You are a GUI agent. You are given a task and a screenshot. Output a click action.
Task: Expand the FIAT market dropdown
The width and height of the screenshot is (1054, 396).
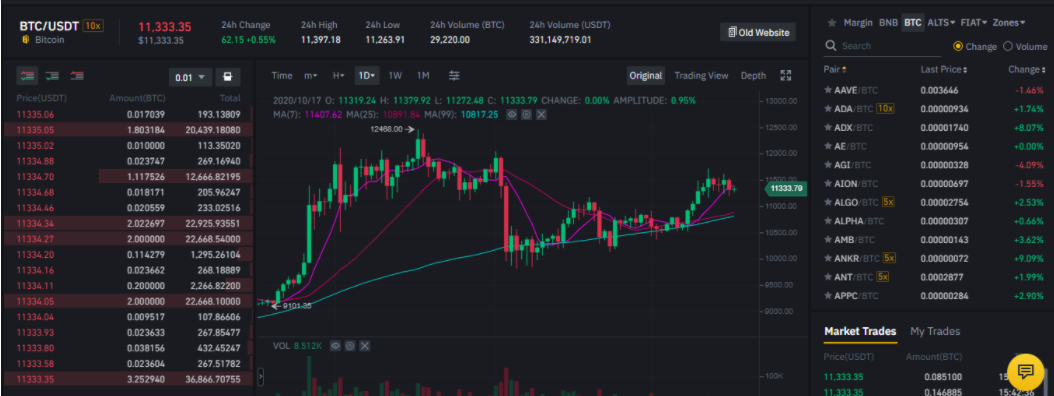click(974, 23)
